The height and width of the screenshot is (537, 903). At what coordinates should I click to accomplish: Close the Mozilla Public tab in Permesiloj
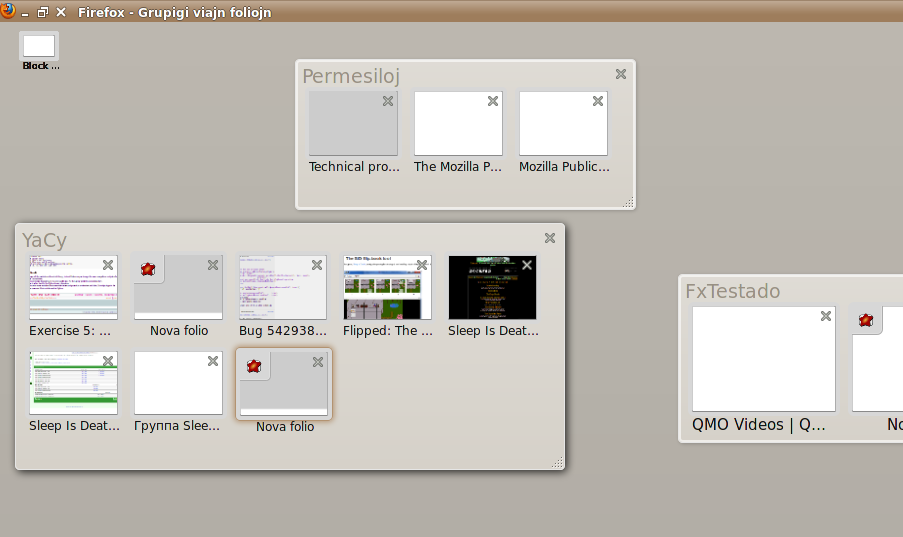point(598,101)
